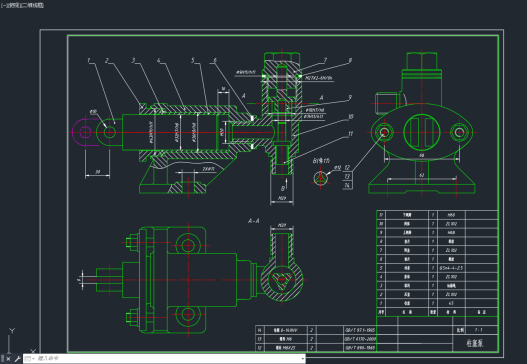Select balloon number 10 leader text

click(x=351, y=117)
